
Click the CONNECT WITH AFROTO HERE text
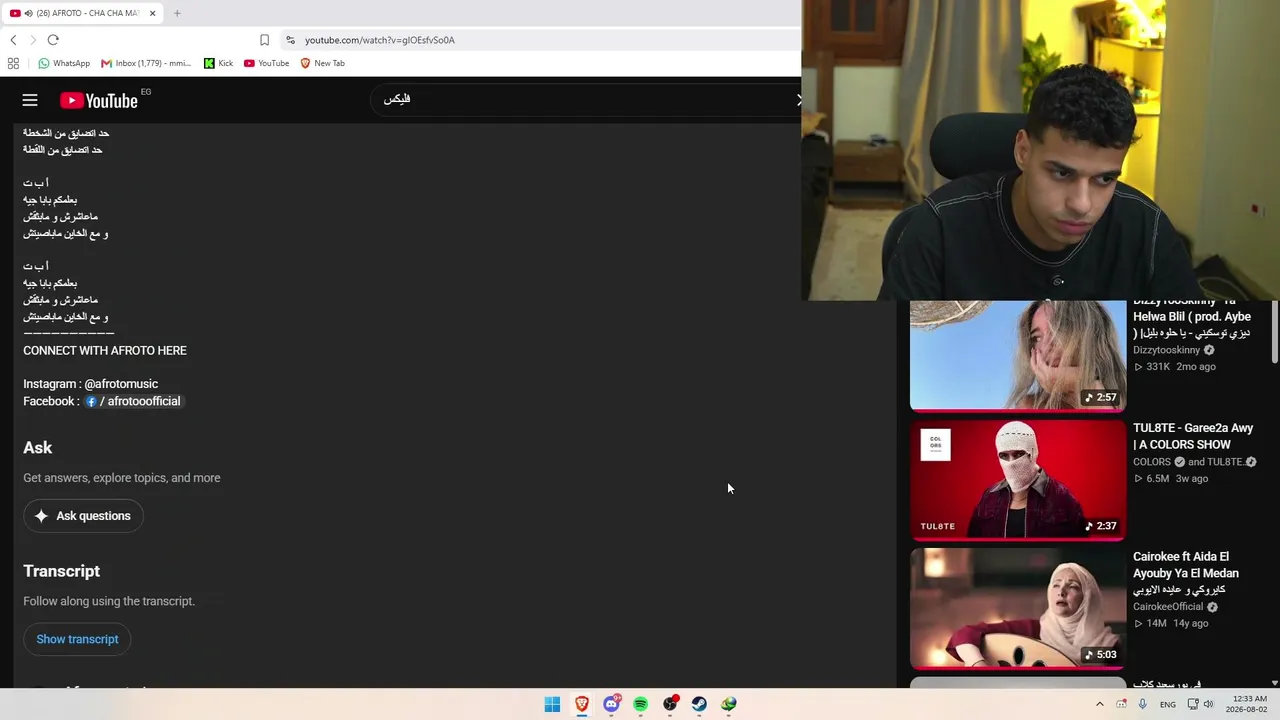[x=105, y=351]
